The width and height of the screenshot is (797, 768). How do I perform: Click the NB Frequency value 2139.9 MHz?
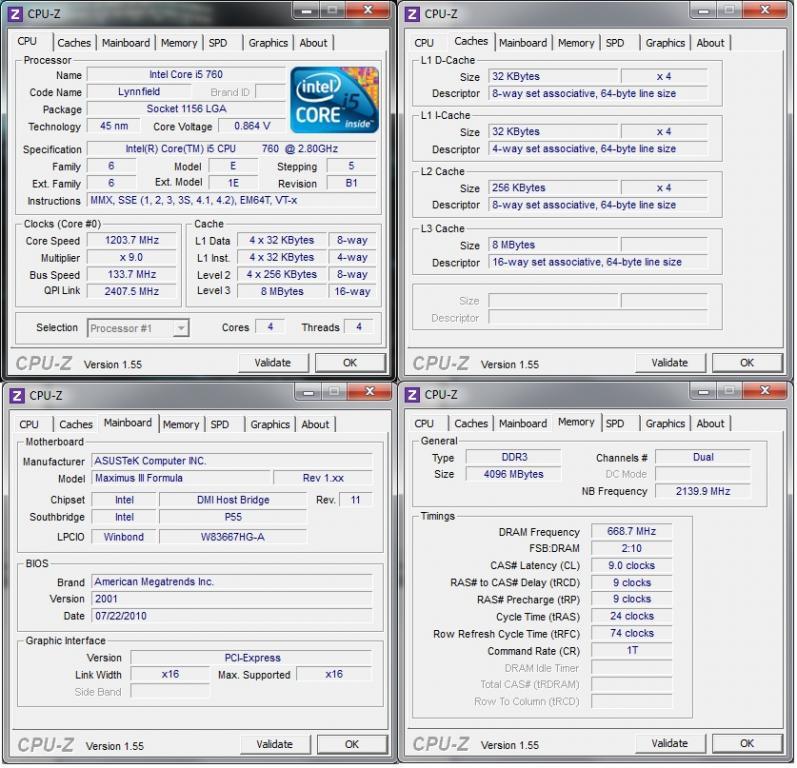(702, 491)
